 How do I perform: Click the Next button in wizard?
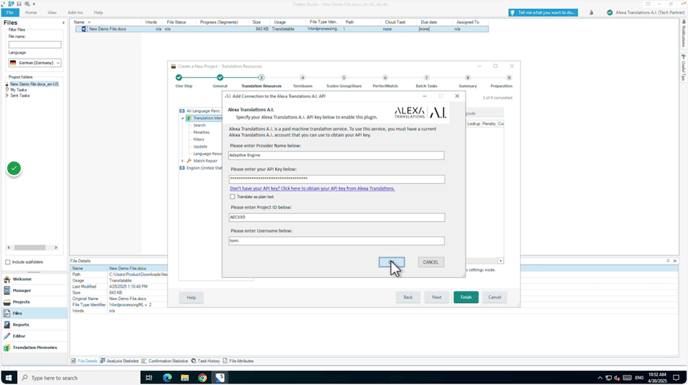coord(437,298)
